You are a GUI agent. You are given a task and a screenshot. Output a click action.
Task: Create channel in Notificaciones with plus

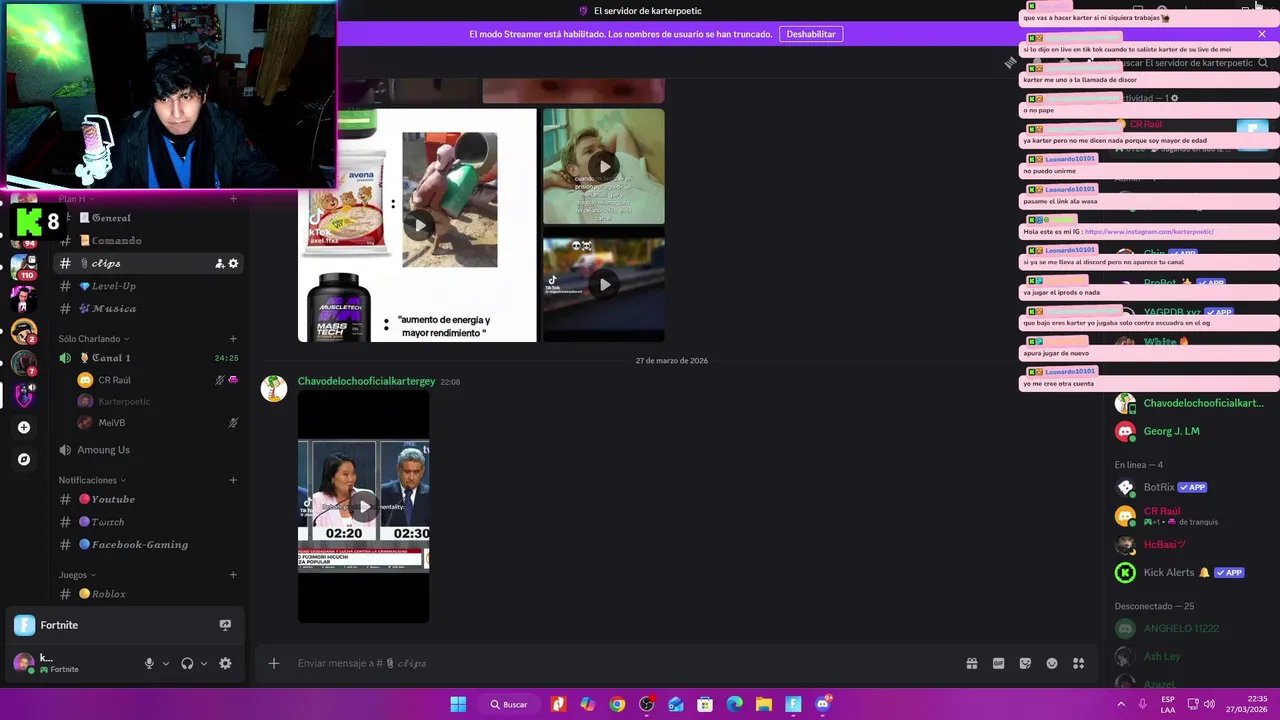coord(233,480)
